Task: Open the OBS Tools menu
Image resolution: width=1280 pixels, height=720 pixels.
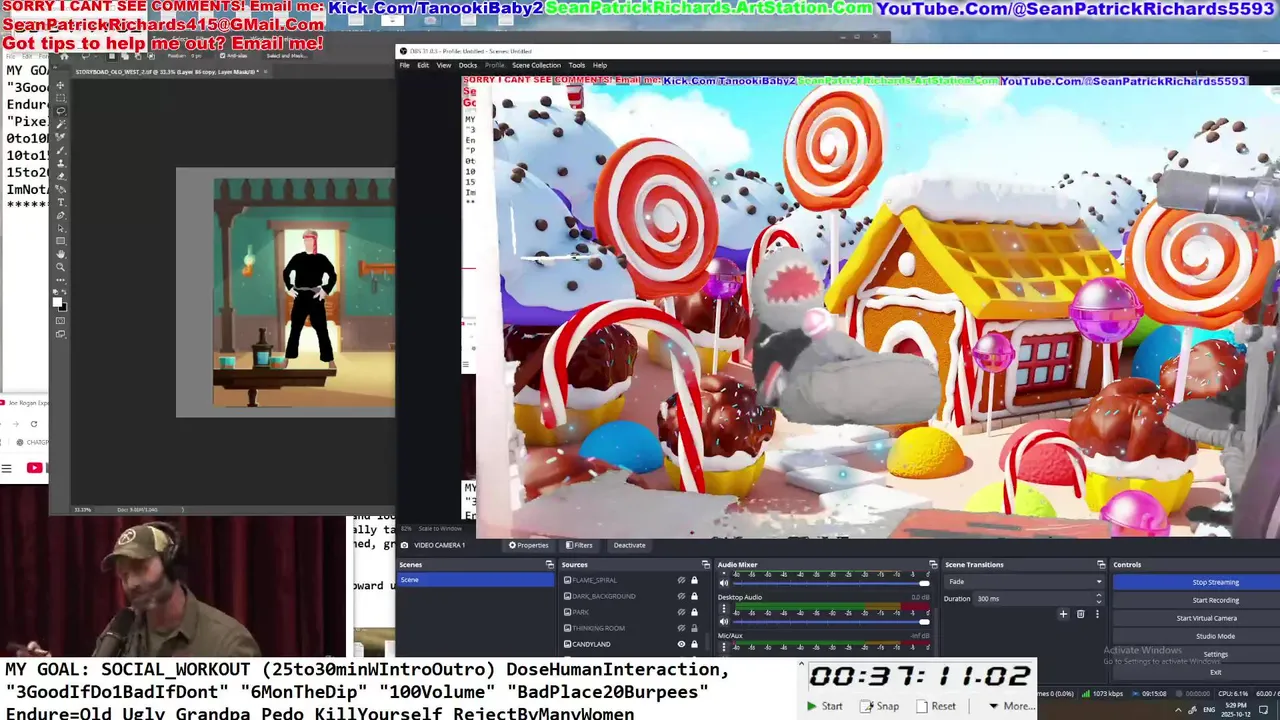Action: pyautogui.click(x=577, y=65)
